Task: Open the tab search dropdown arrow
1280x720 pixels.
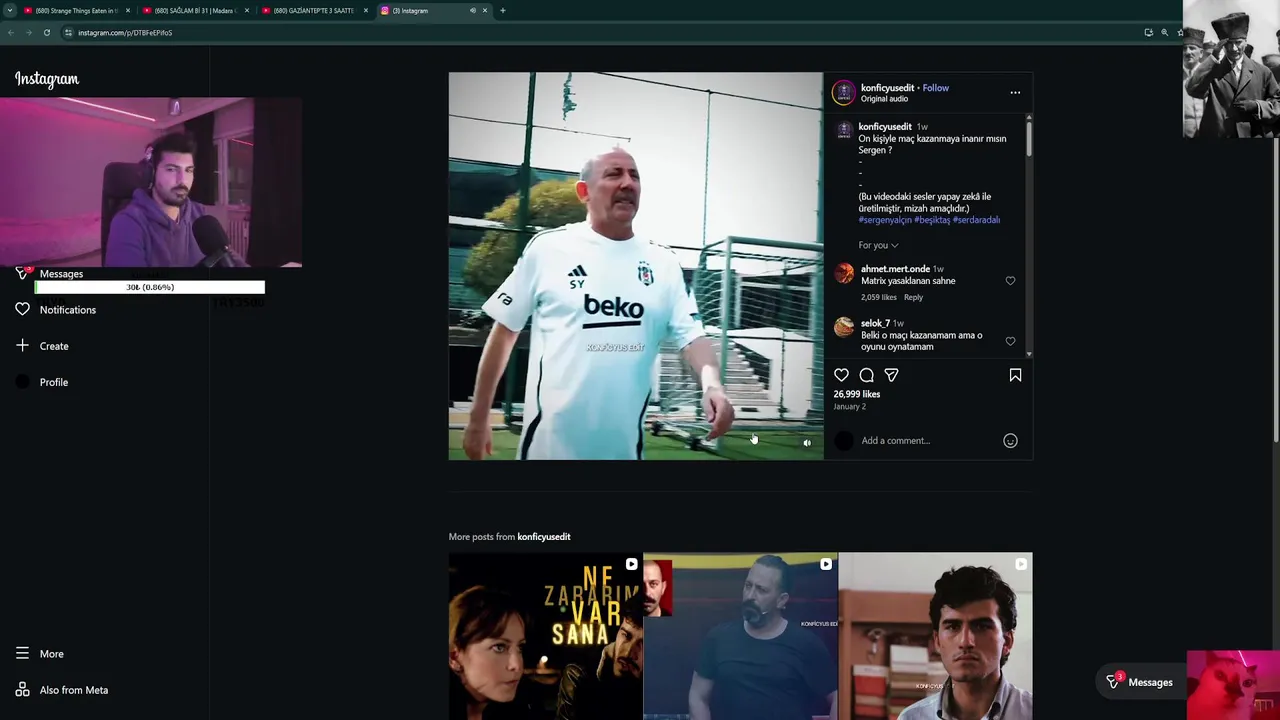Action: 9,11
